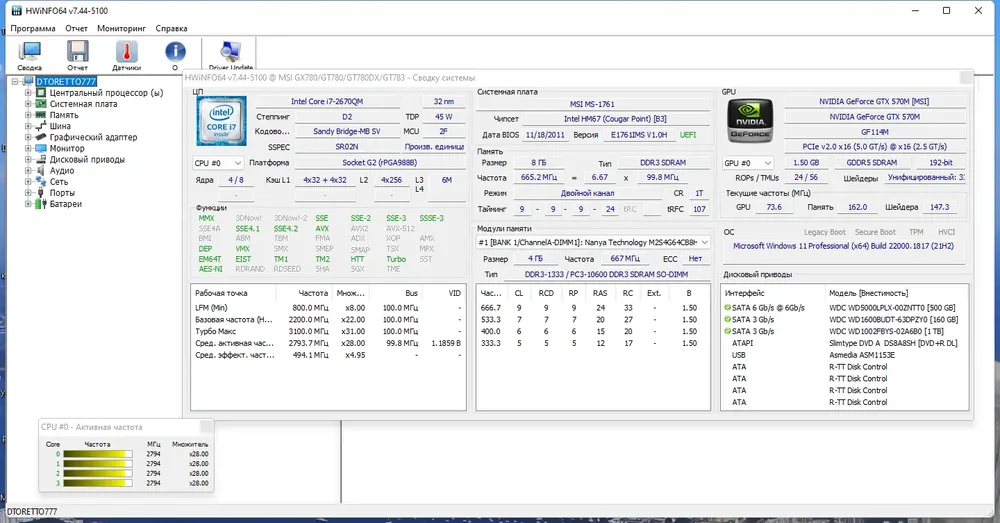Click the Центральный процессор tree icon
This screenshot has width=1000, height=523.
41,92
